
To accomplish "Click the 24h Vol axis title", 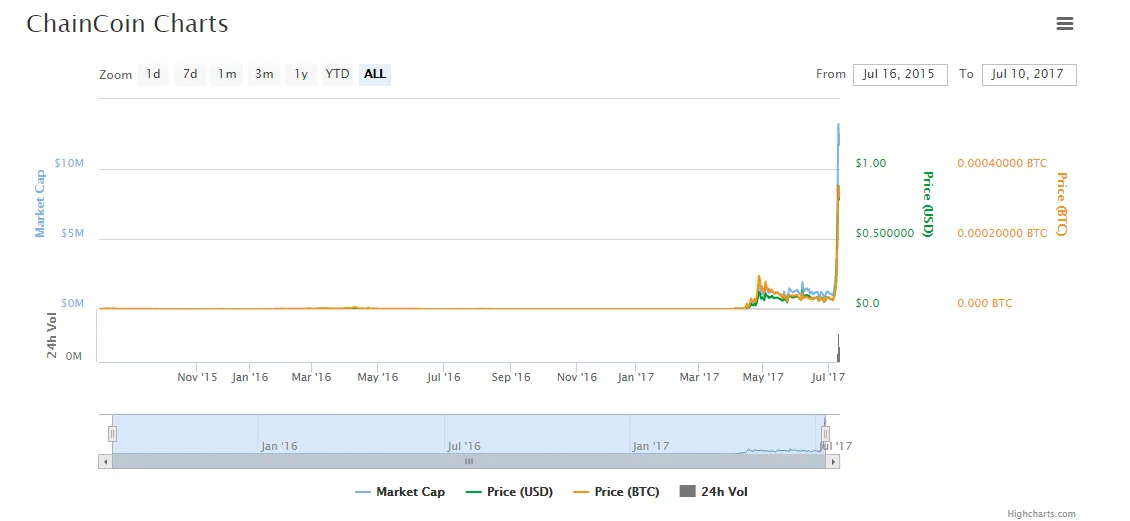I will coord(51,337).
